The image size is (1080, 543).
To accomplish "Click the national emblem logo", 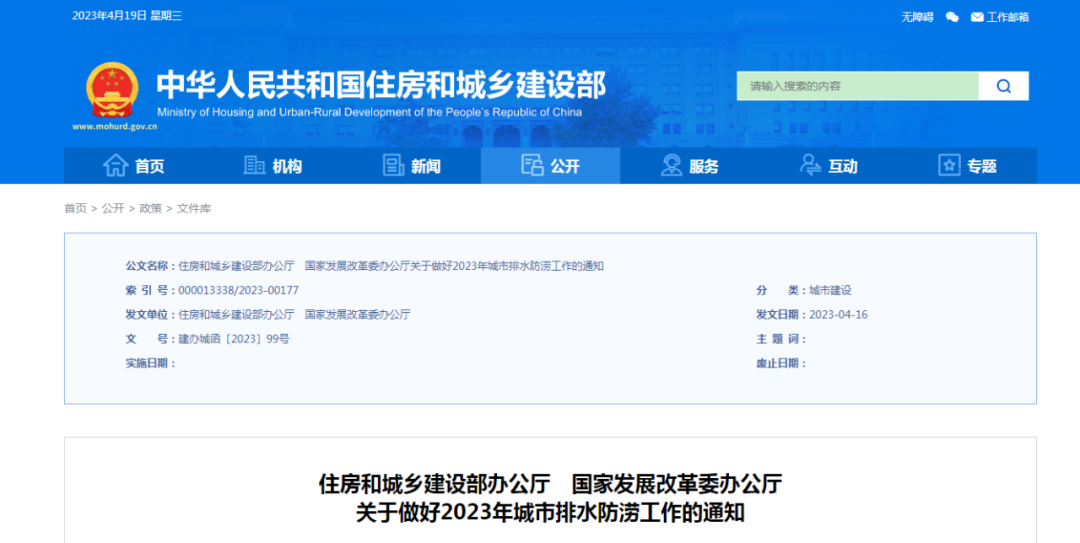I will [x=111, y=91].
